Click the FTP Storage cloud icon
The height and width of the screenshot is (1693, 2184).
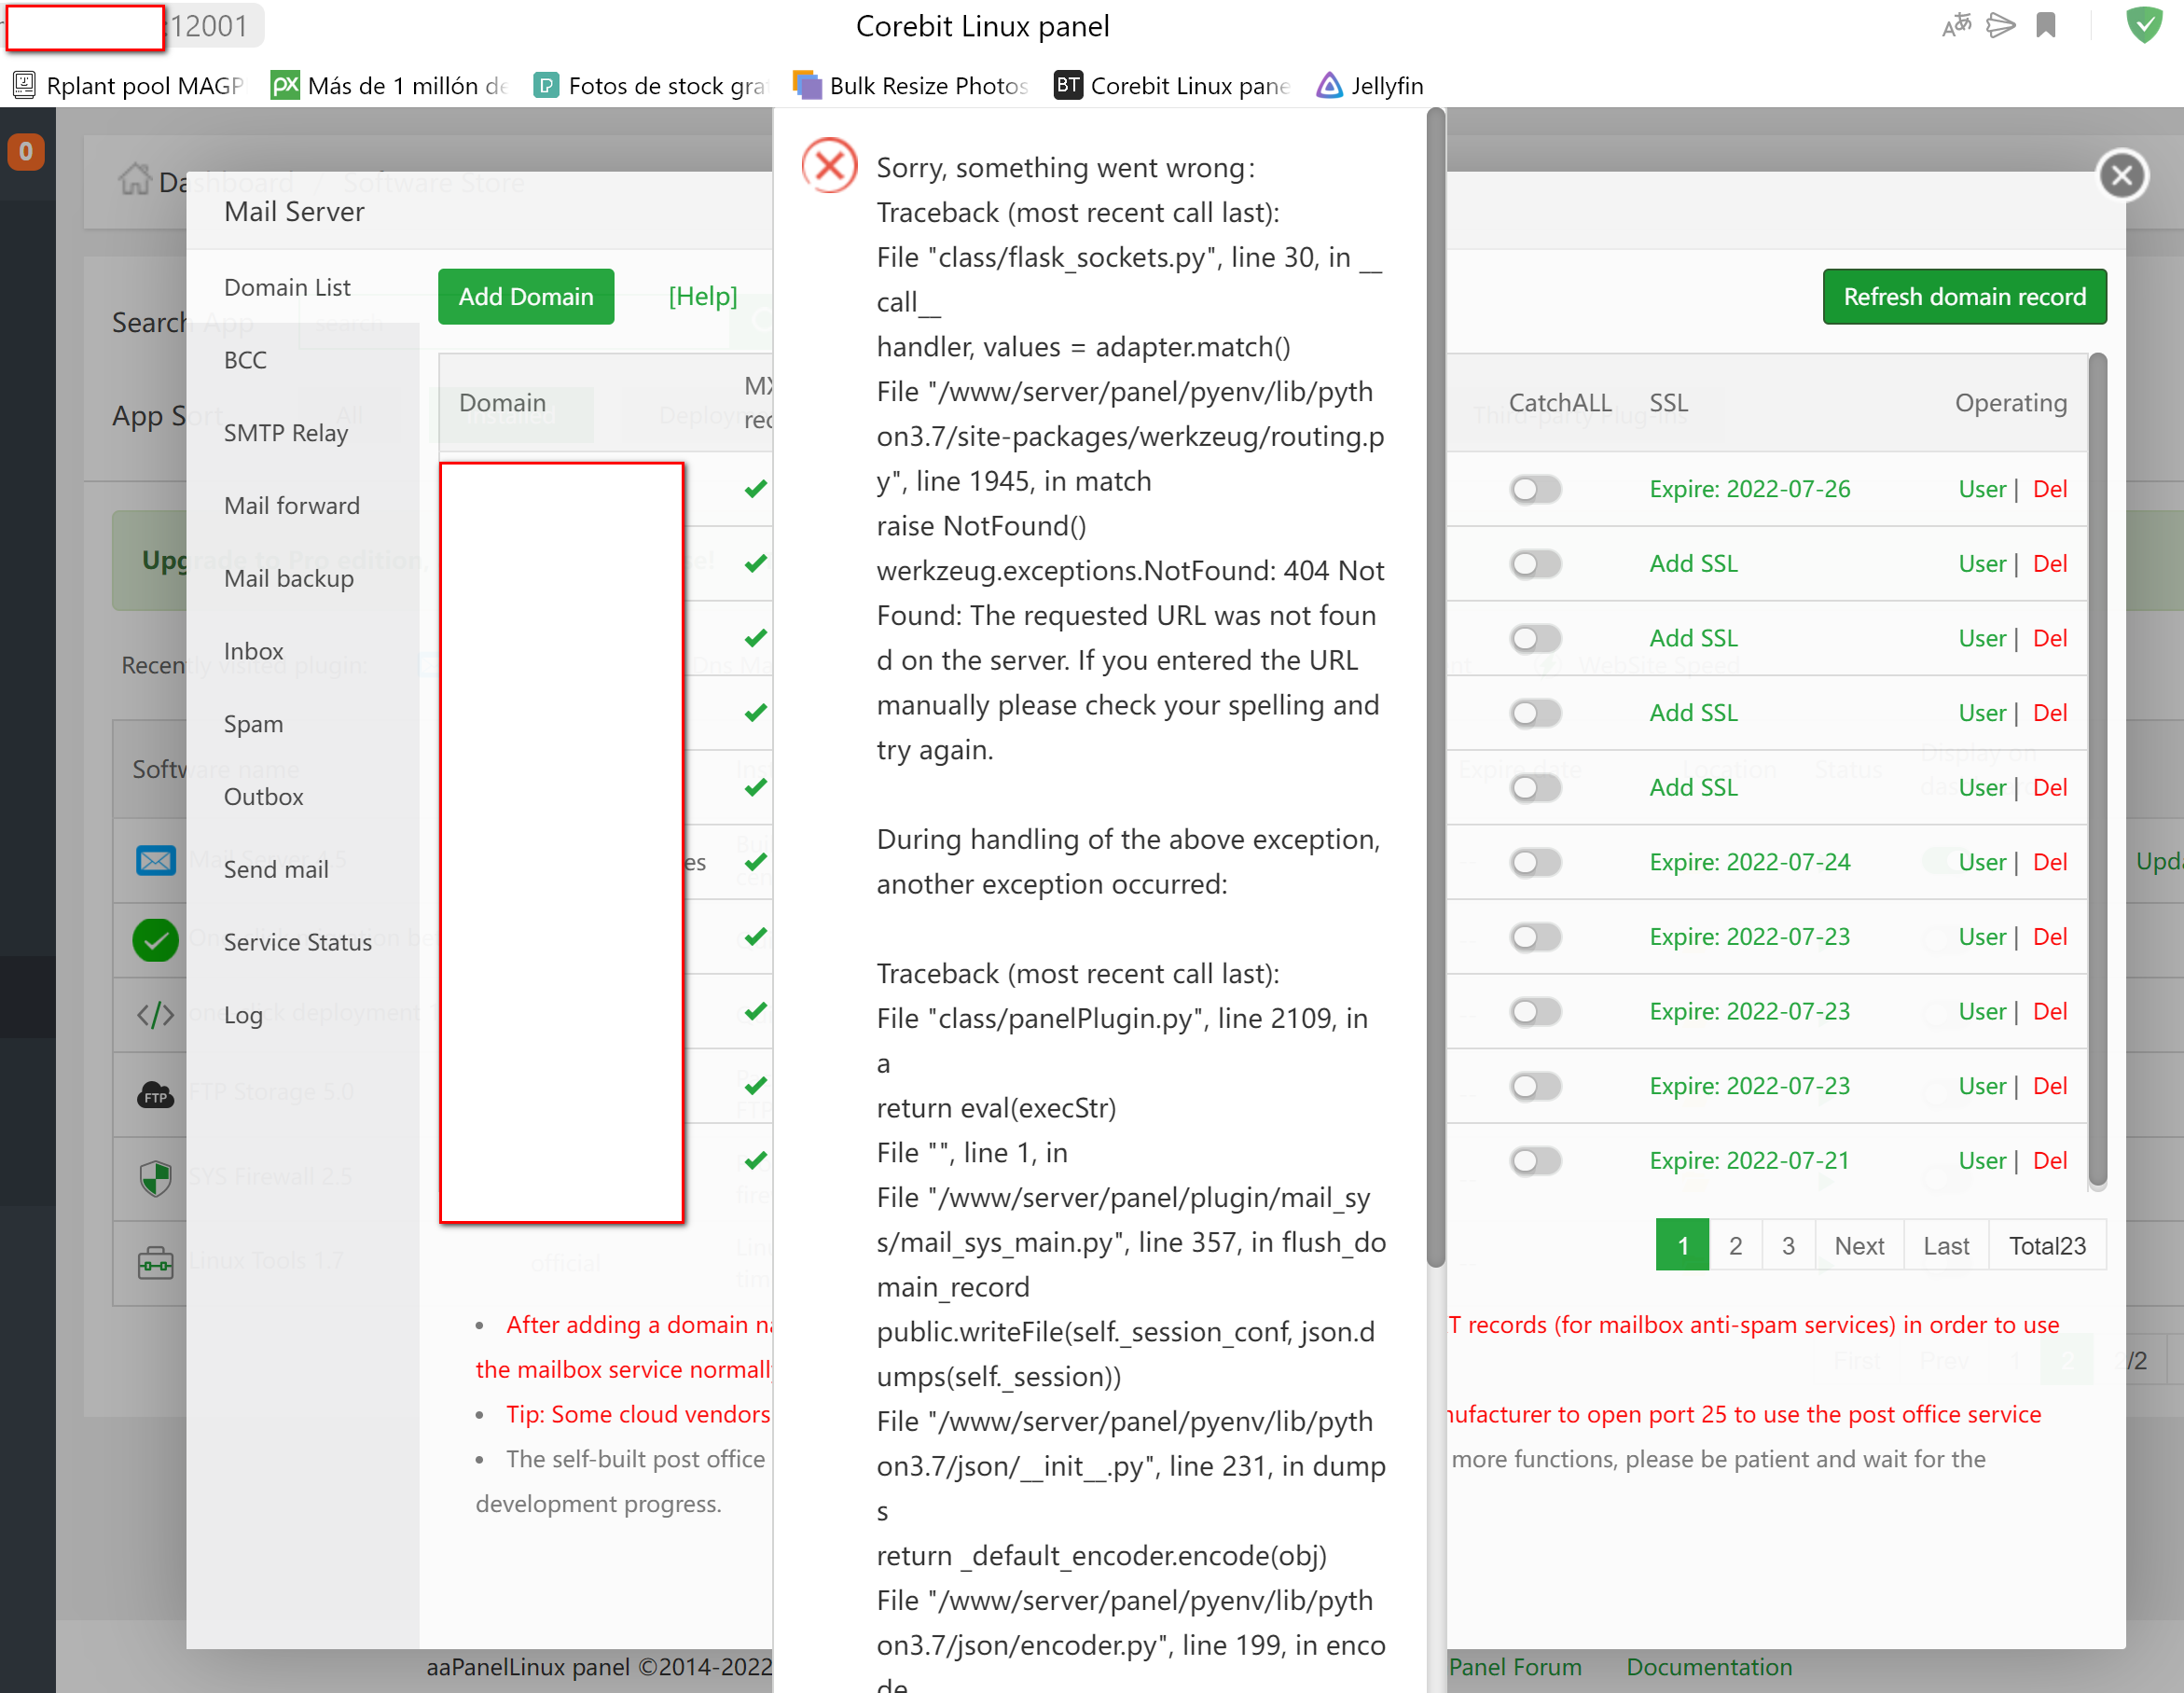click(x=155, y=1094)
